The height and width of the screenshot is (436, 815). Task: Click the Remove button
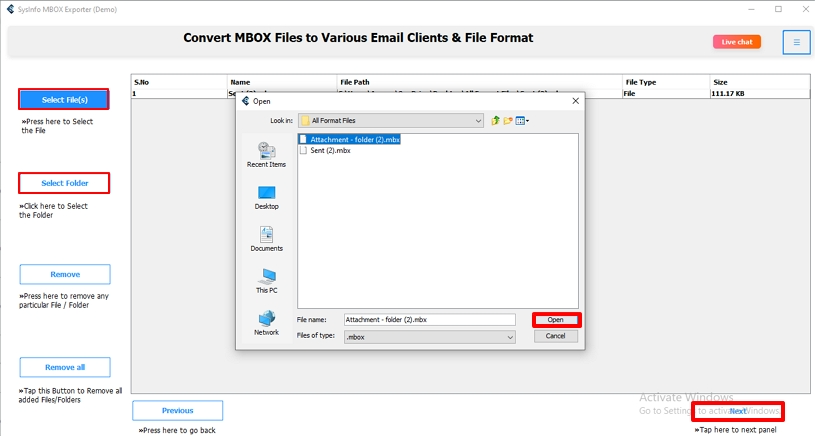pos(65,274)
